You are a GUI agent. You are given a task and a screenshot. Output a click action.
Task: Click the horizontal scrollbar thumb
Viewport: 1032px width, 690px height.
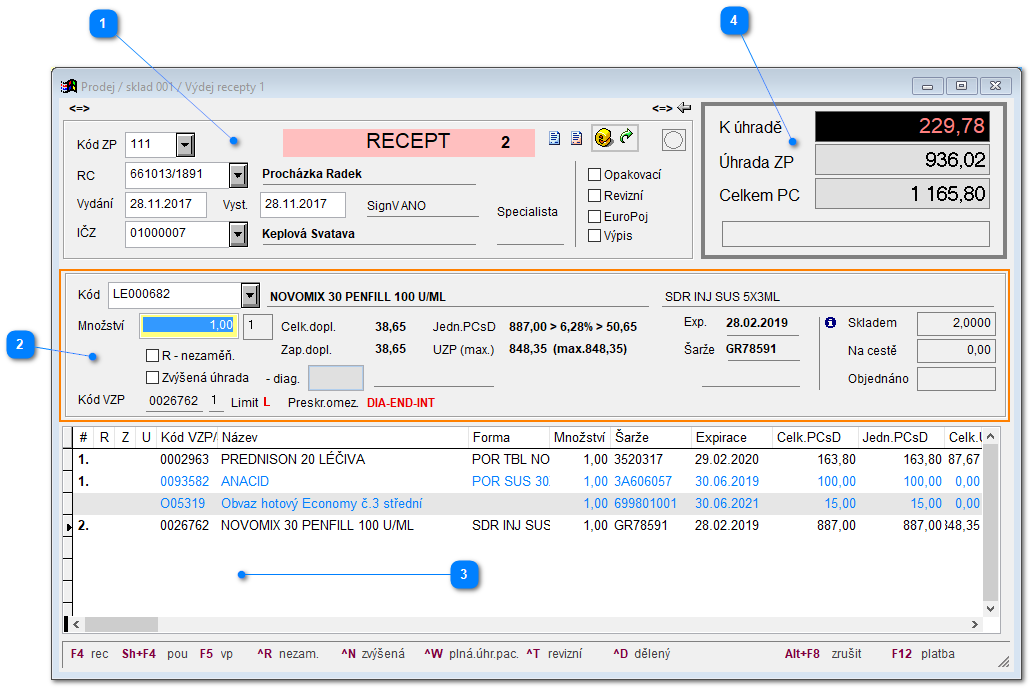pyautogui.click(x=121, y=624)
